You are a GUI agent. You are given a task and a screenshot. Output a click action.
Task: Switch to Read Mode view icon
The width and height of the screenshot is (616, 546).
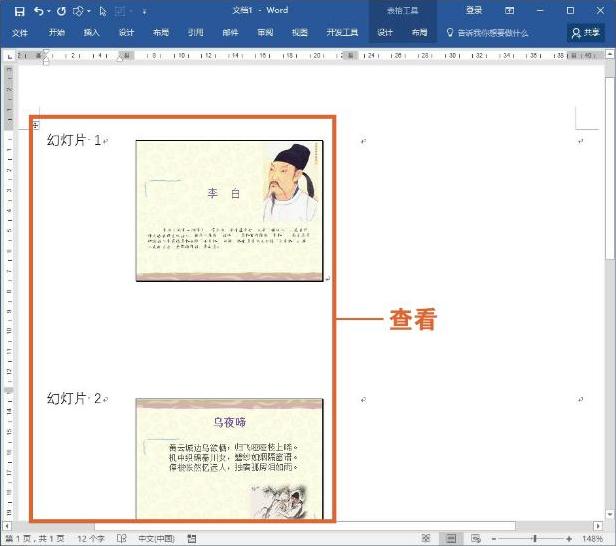click(425, 539)
